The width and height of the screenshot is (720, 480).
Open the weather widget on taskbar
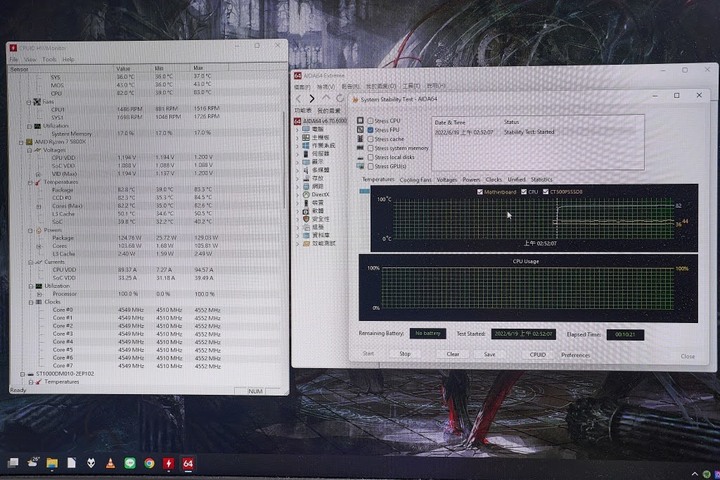(33, 462)
